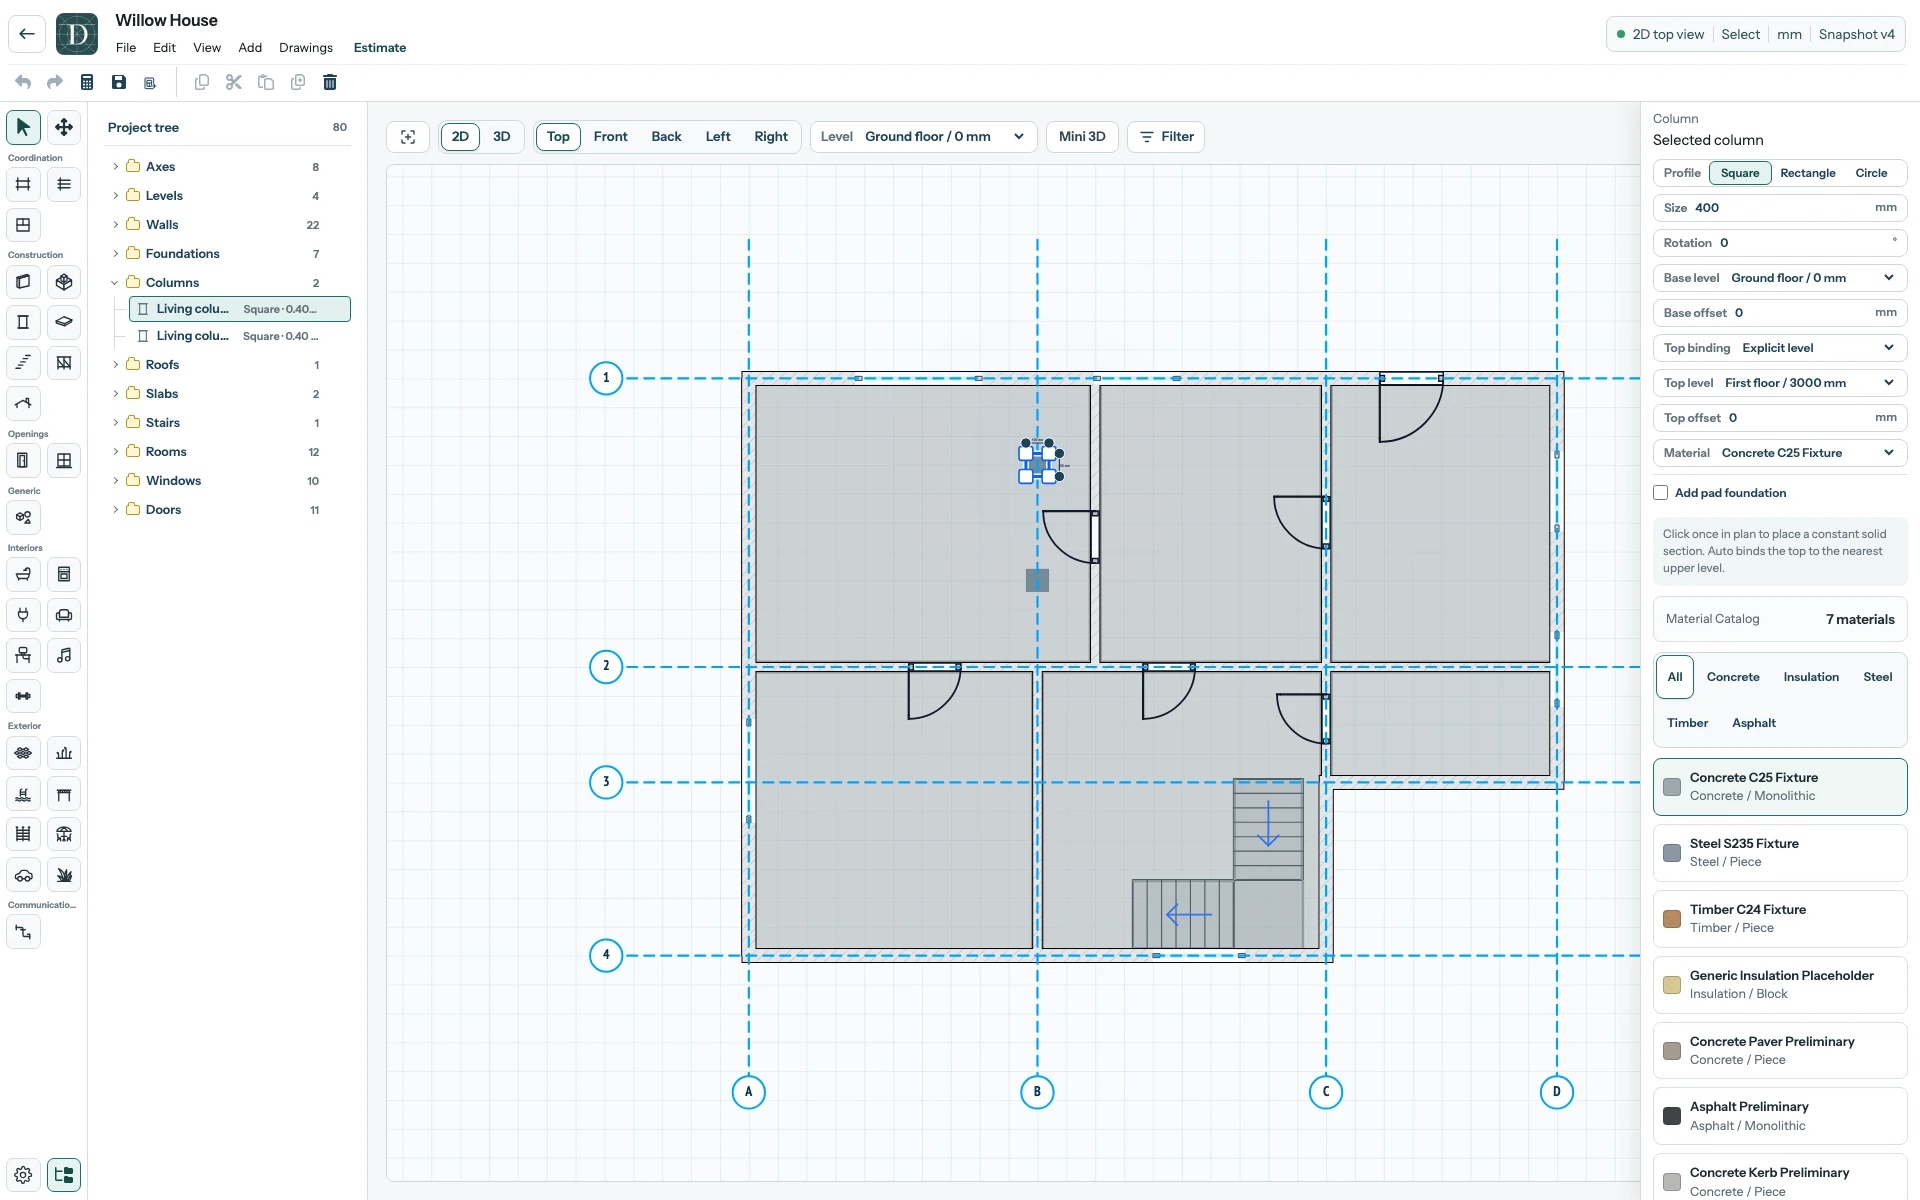Toggle the project tree panel icon
Screen dimensions: 1920x1200
(x=64, y=1175)
